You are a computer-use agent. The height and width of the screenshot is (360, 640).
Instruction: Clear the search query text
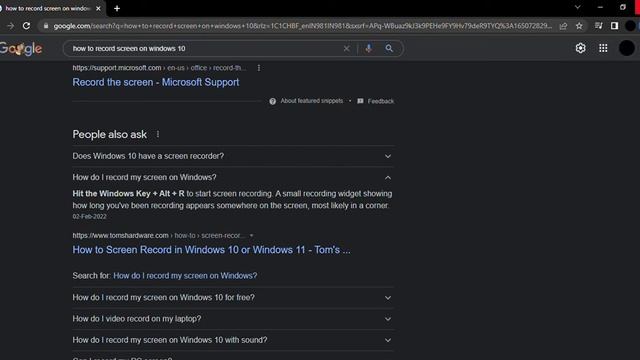click(x=347, y=49)
